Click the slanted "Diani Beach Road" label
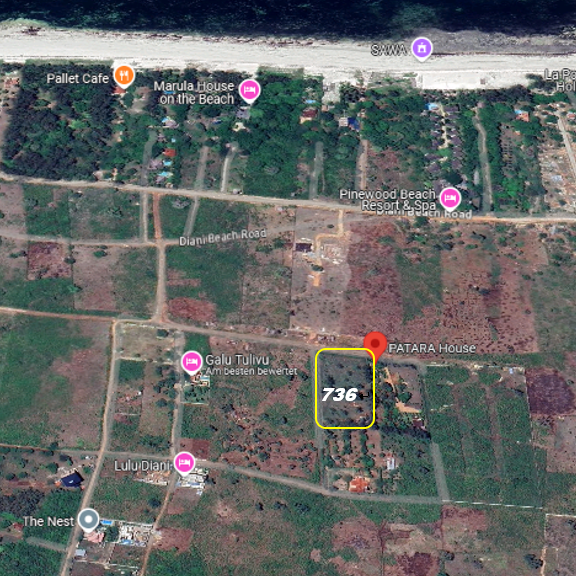The width and height of the screenshot is (576, 576). click(223, 237)
